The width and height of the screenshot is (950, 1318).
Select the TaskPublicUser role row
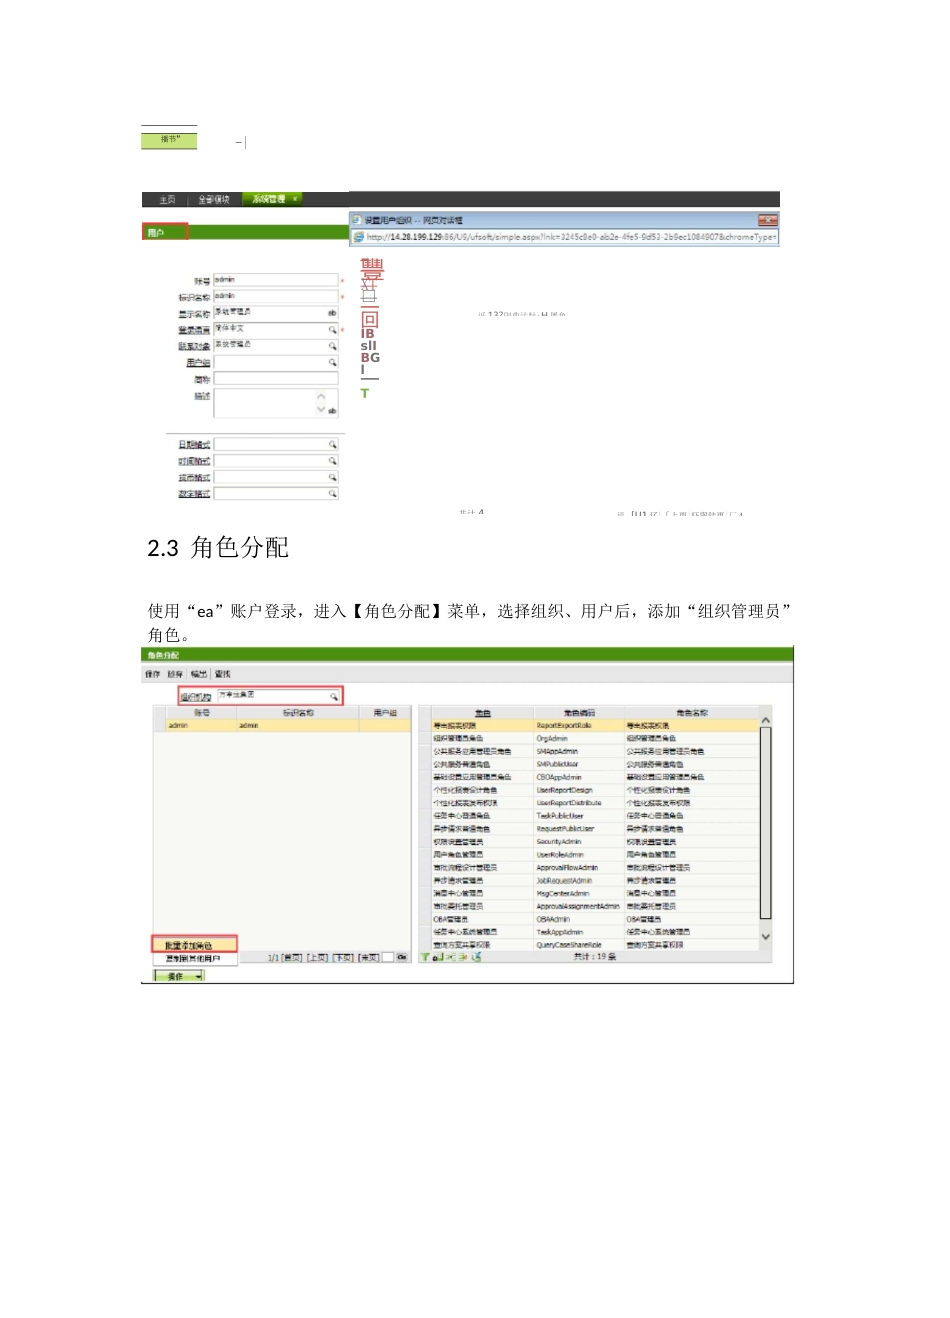pyautogui.click(x=589, y=816)
